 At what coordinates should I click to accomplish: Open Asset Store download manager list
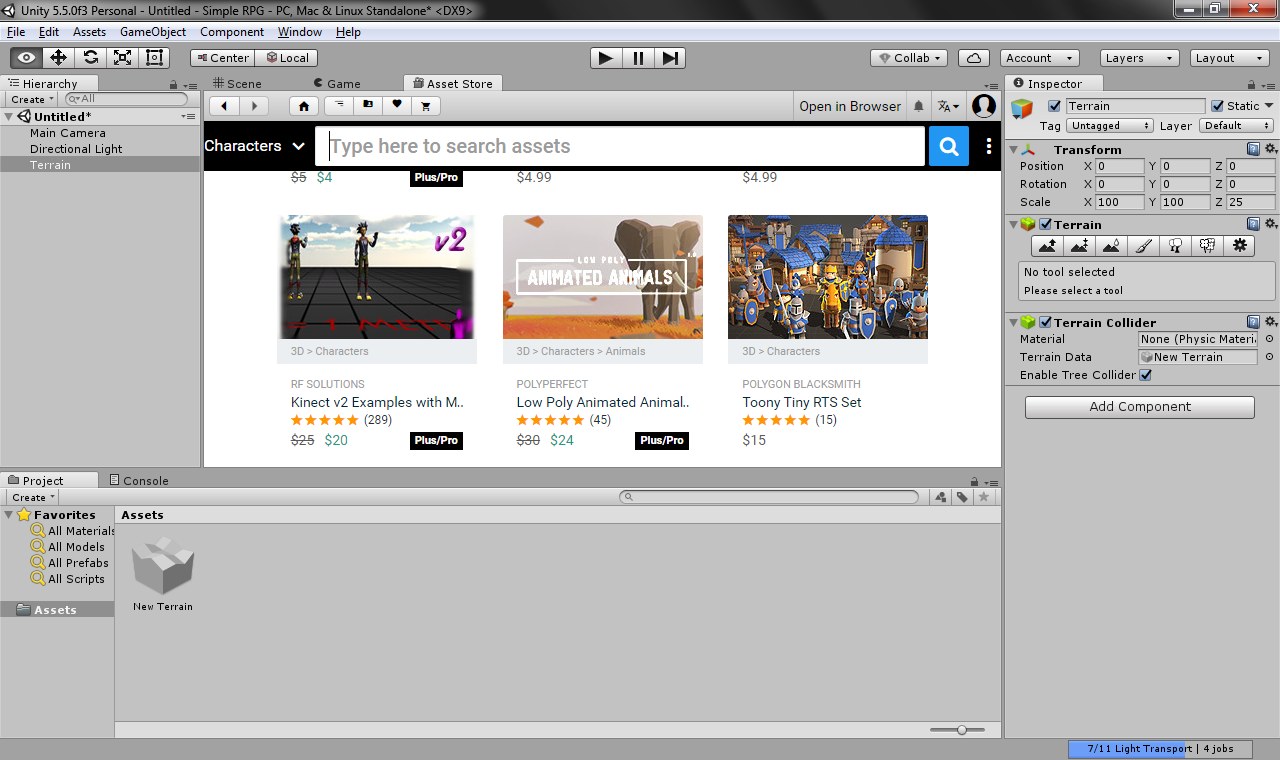click(x=339, y=105)
